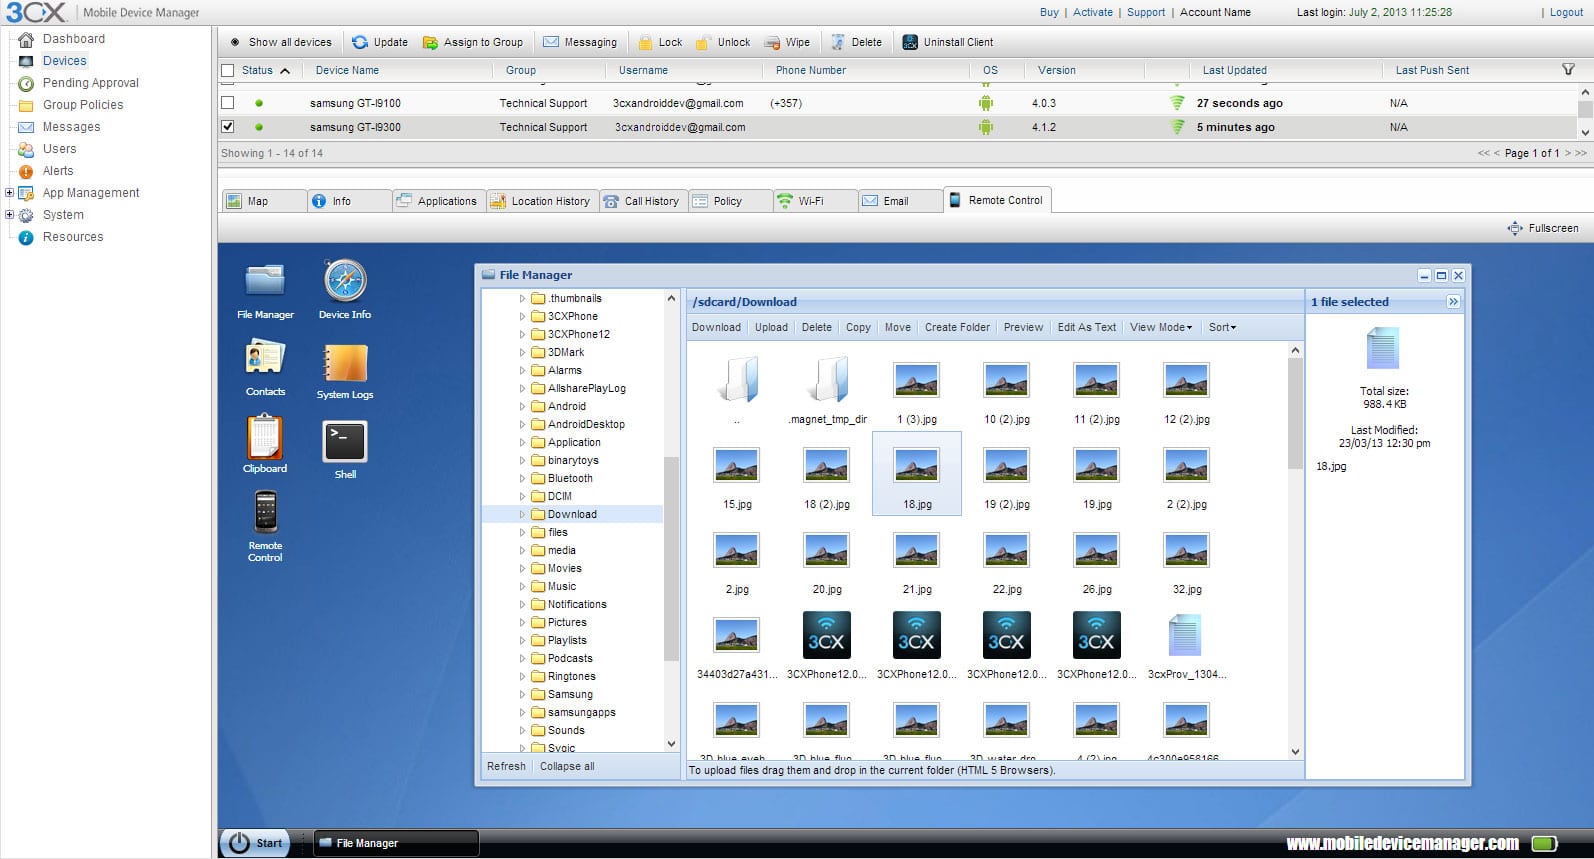Uncheck the samsung GT-I9300 row checkbox
The width and height of the screenshot is (1594, 859).
(x=228, y=127)
